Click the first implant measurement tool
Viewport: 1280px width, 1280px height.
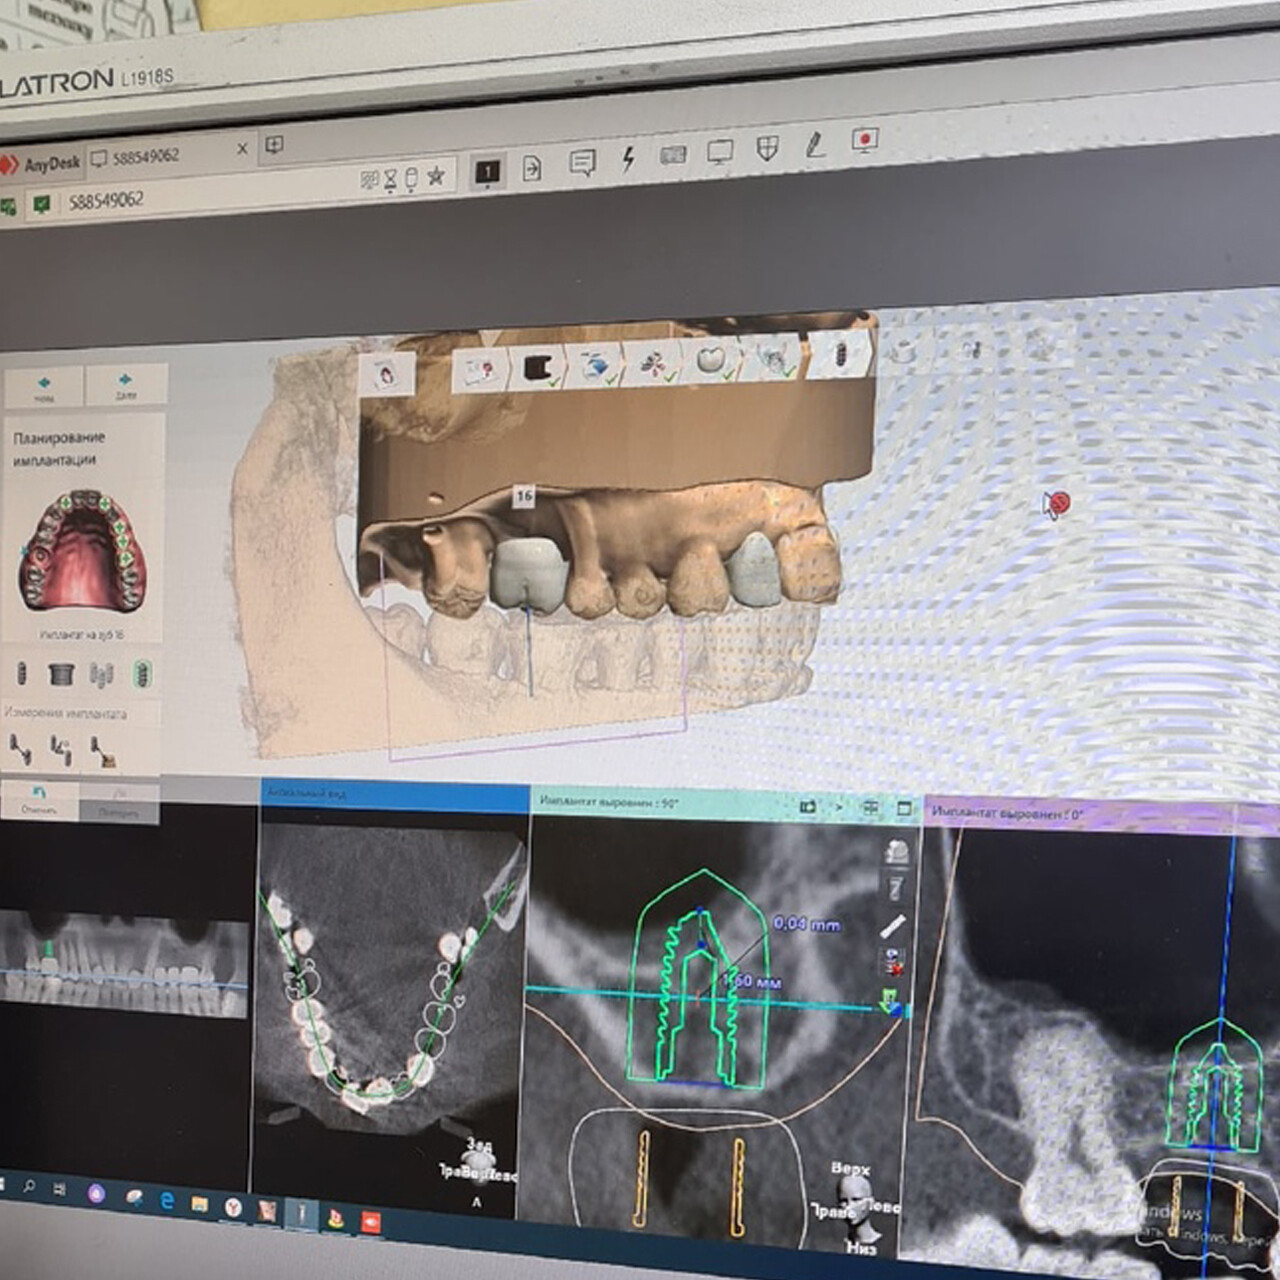20,748
